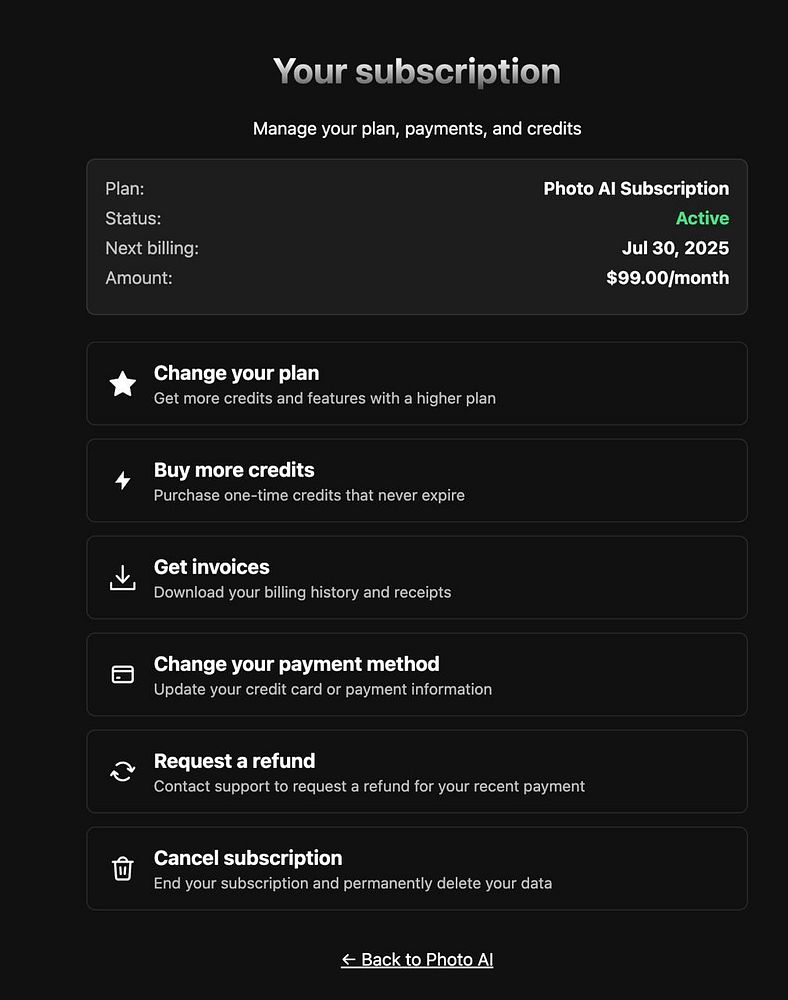
Task: Follow the Back to Photo AI link
Action: 417,960
